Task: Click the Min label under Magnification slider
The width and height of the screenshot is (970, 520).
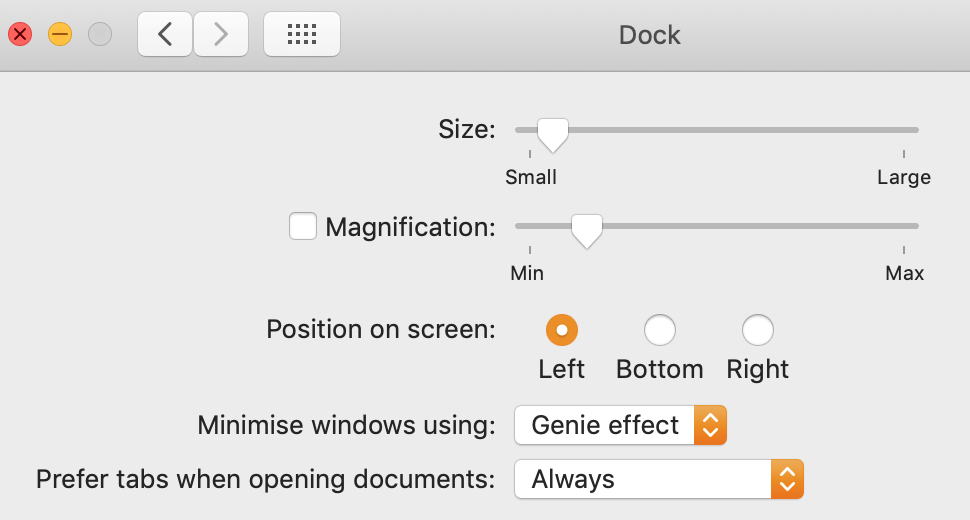Action: (527, 273)
